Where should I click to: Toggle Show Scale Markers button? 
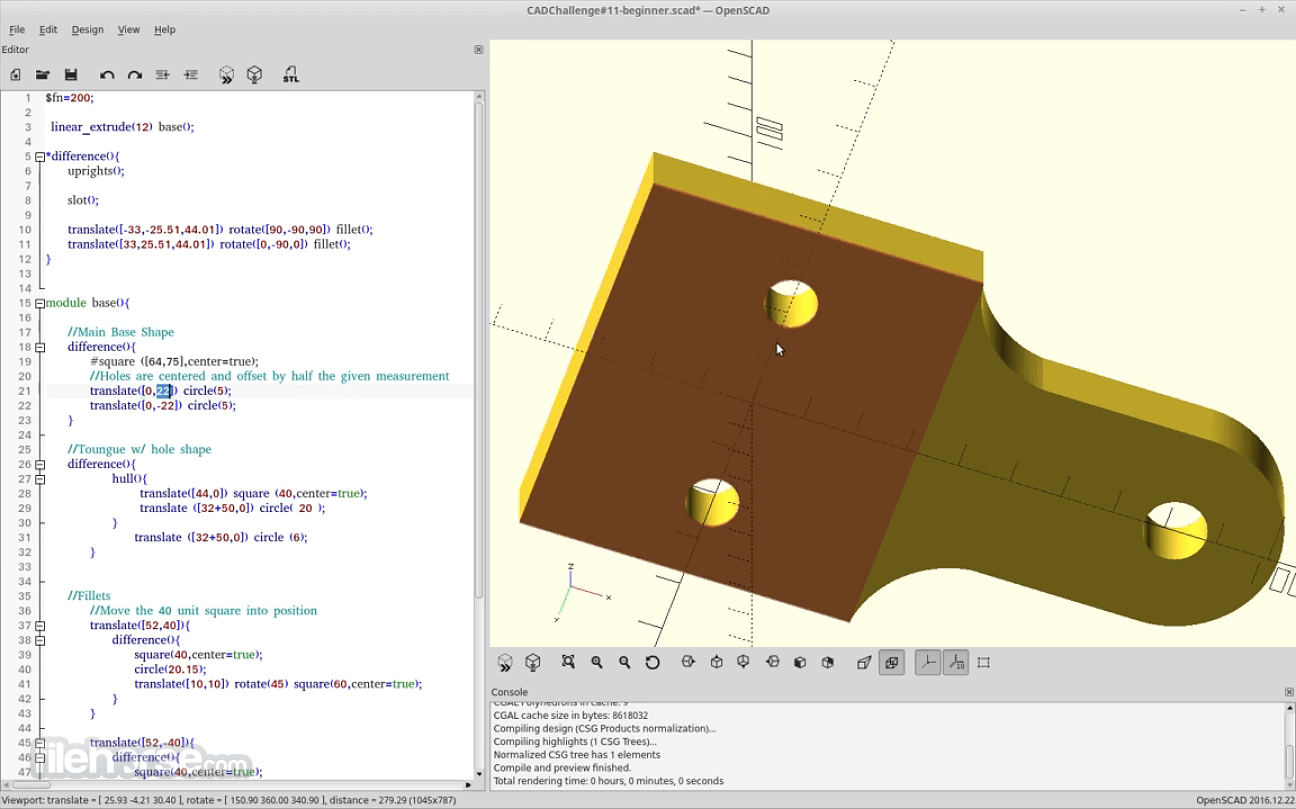[956, 662]
